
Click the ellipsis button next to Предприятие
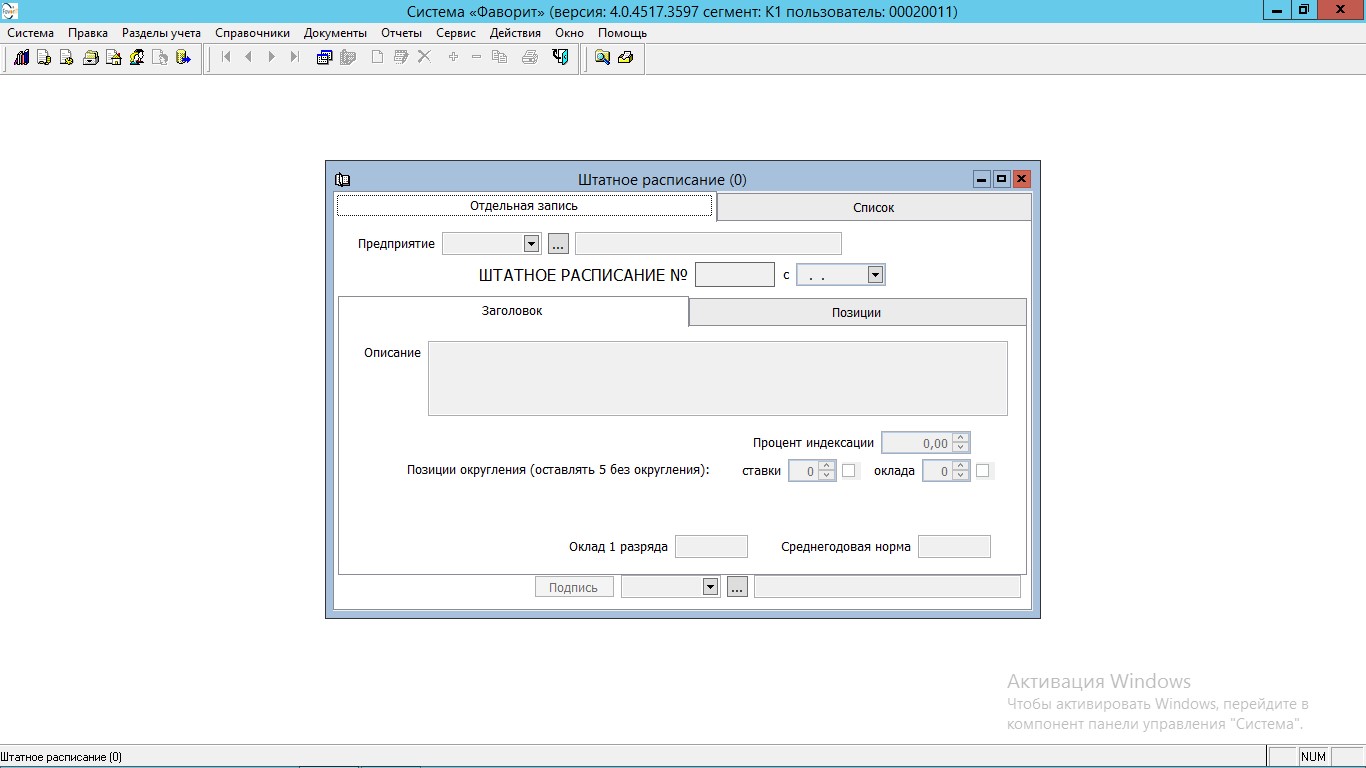point(558,244)
